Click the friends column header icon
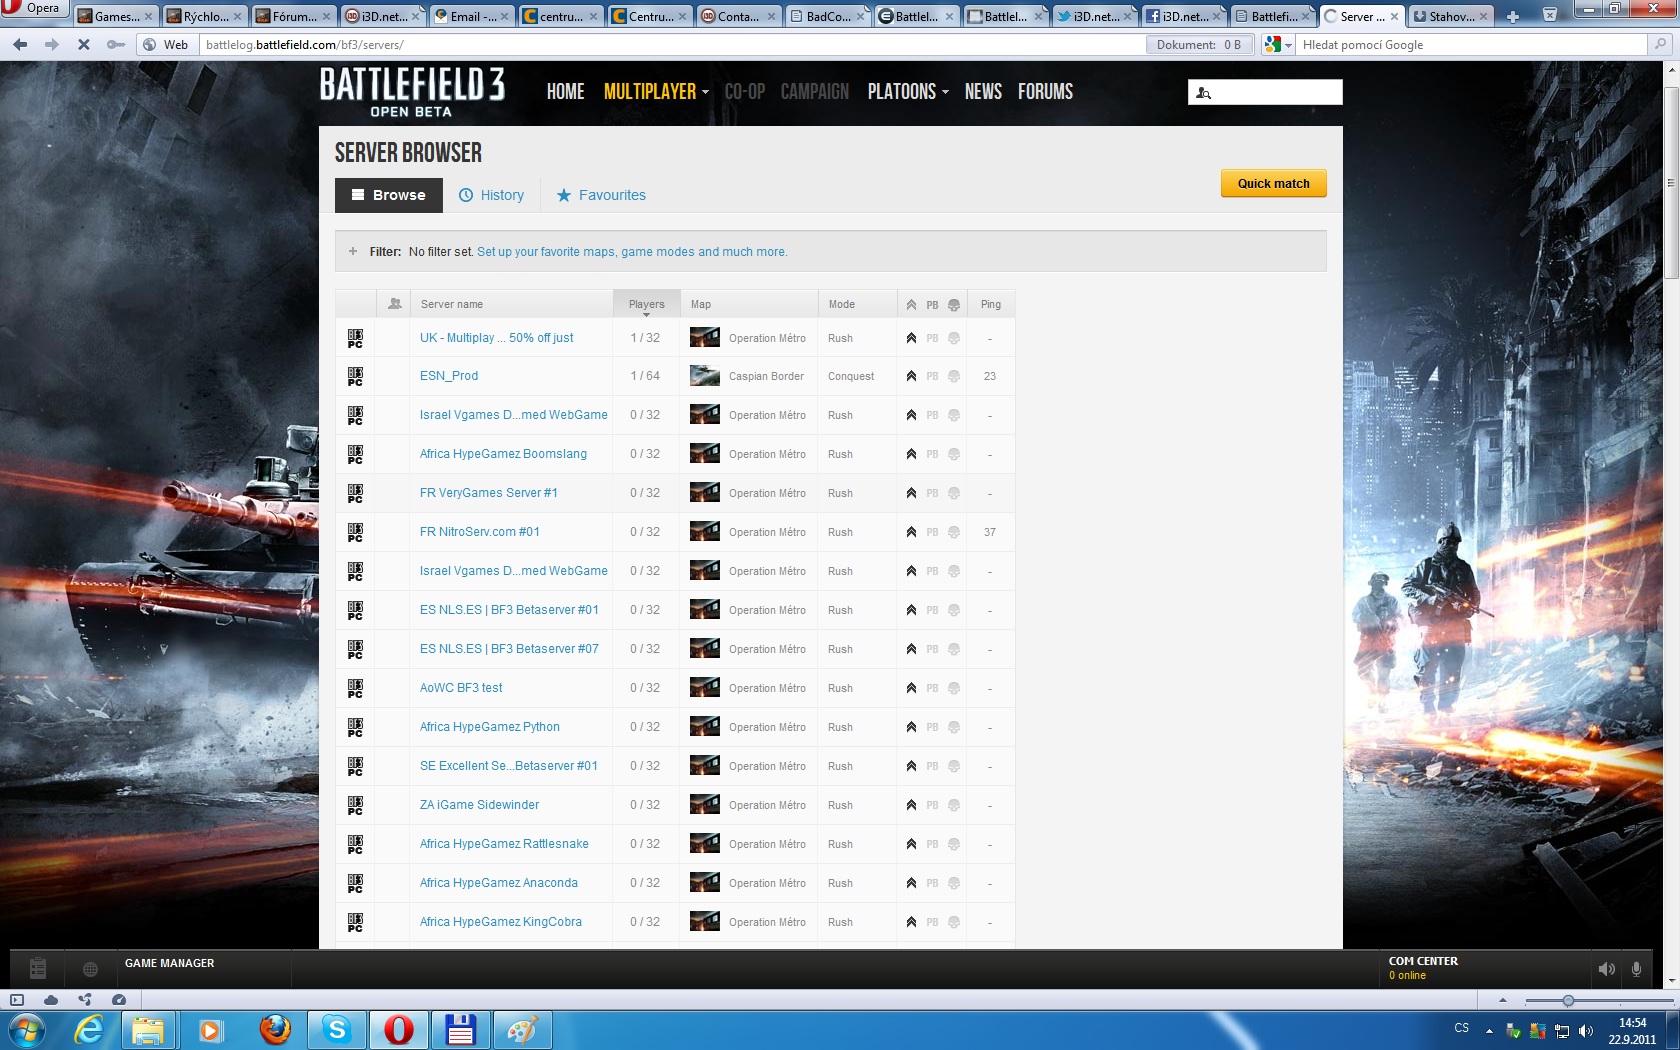Screen dimensions: 1680x1050 (394, 304)
